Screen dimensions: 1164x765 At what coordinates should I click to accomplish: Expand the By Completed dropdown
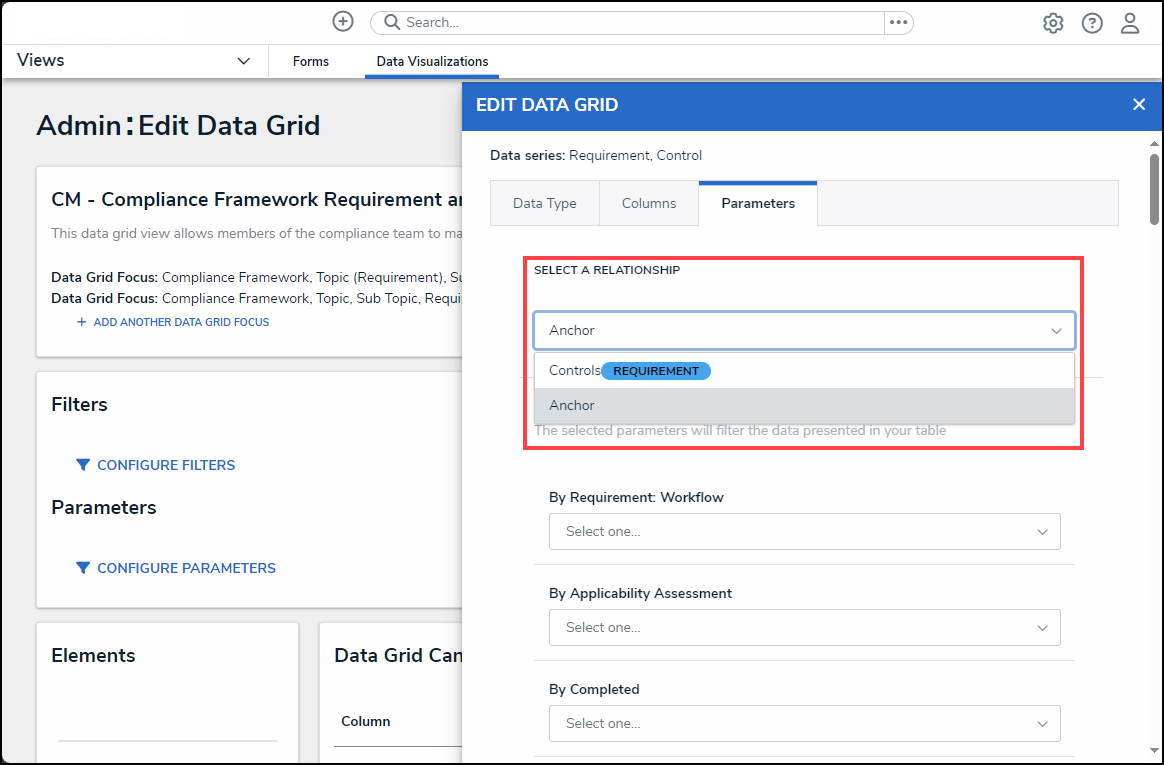pyautogui.click(x=804, y=724)
